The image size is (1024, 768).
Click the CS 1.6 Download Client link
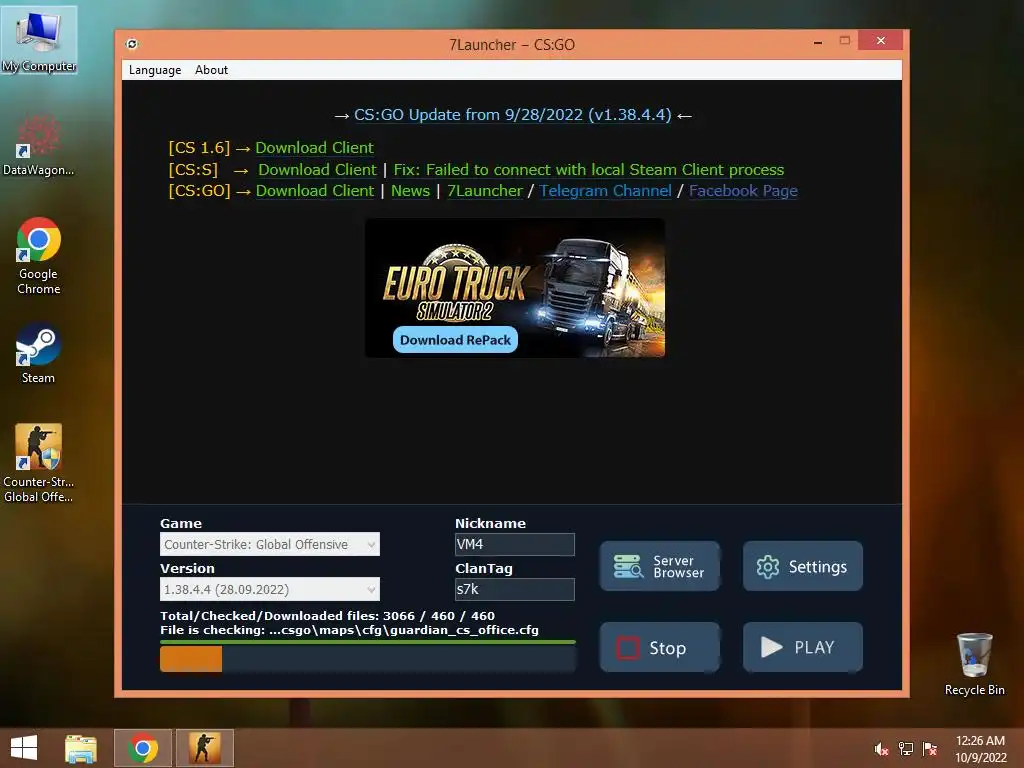(x=314, y=148)
